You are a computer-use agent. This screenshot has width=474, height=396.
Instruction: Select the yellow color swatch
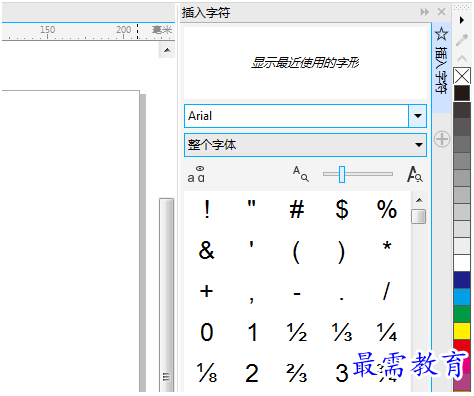[462, 331]
